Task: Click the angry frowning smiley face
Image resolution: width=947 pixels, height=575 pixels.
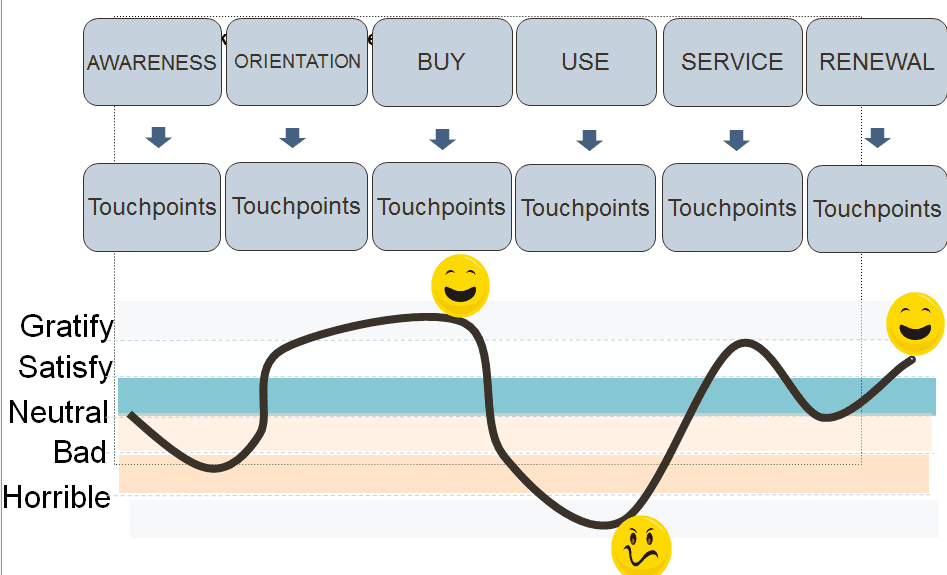Action: (641, 546)
